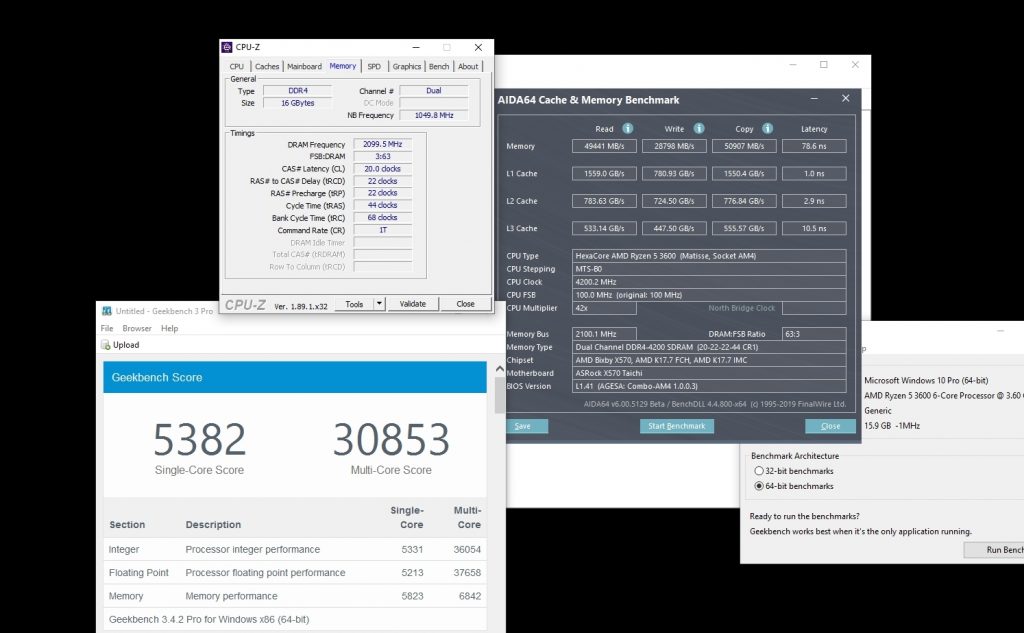1024x633 pixels.
Task: Click the up arrow of the Geekbench scrollbar
Action: point(500,369)
